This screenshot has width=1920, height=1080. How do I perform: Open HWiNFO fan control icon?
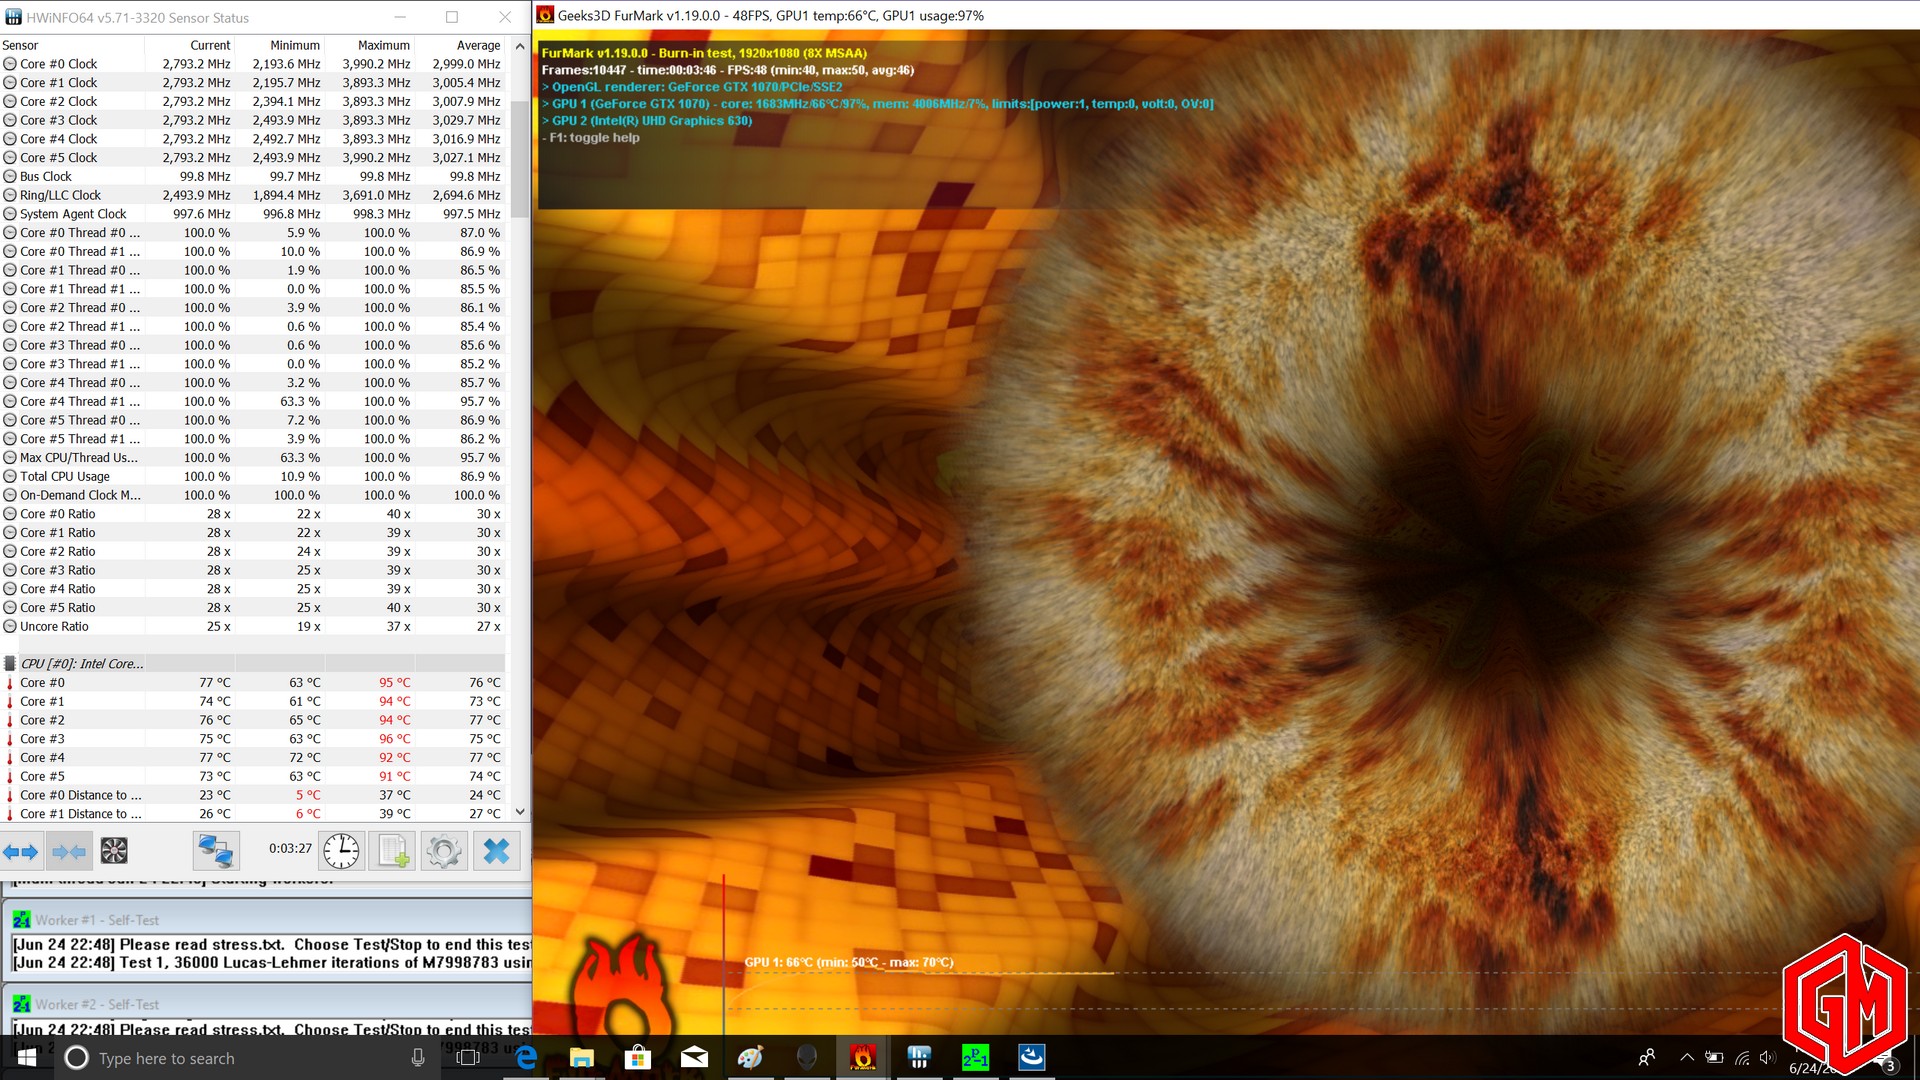(114, 852)
